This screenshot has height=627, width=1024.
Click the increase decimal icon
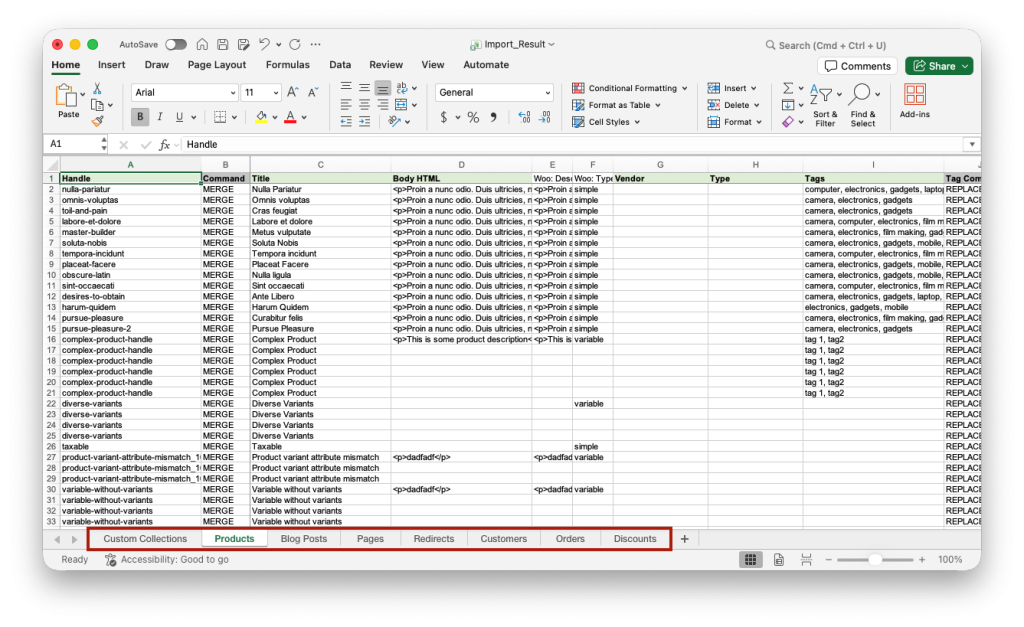point(524,117)
